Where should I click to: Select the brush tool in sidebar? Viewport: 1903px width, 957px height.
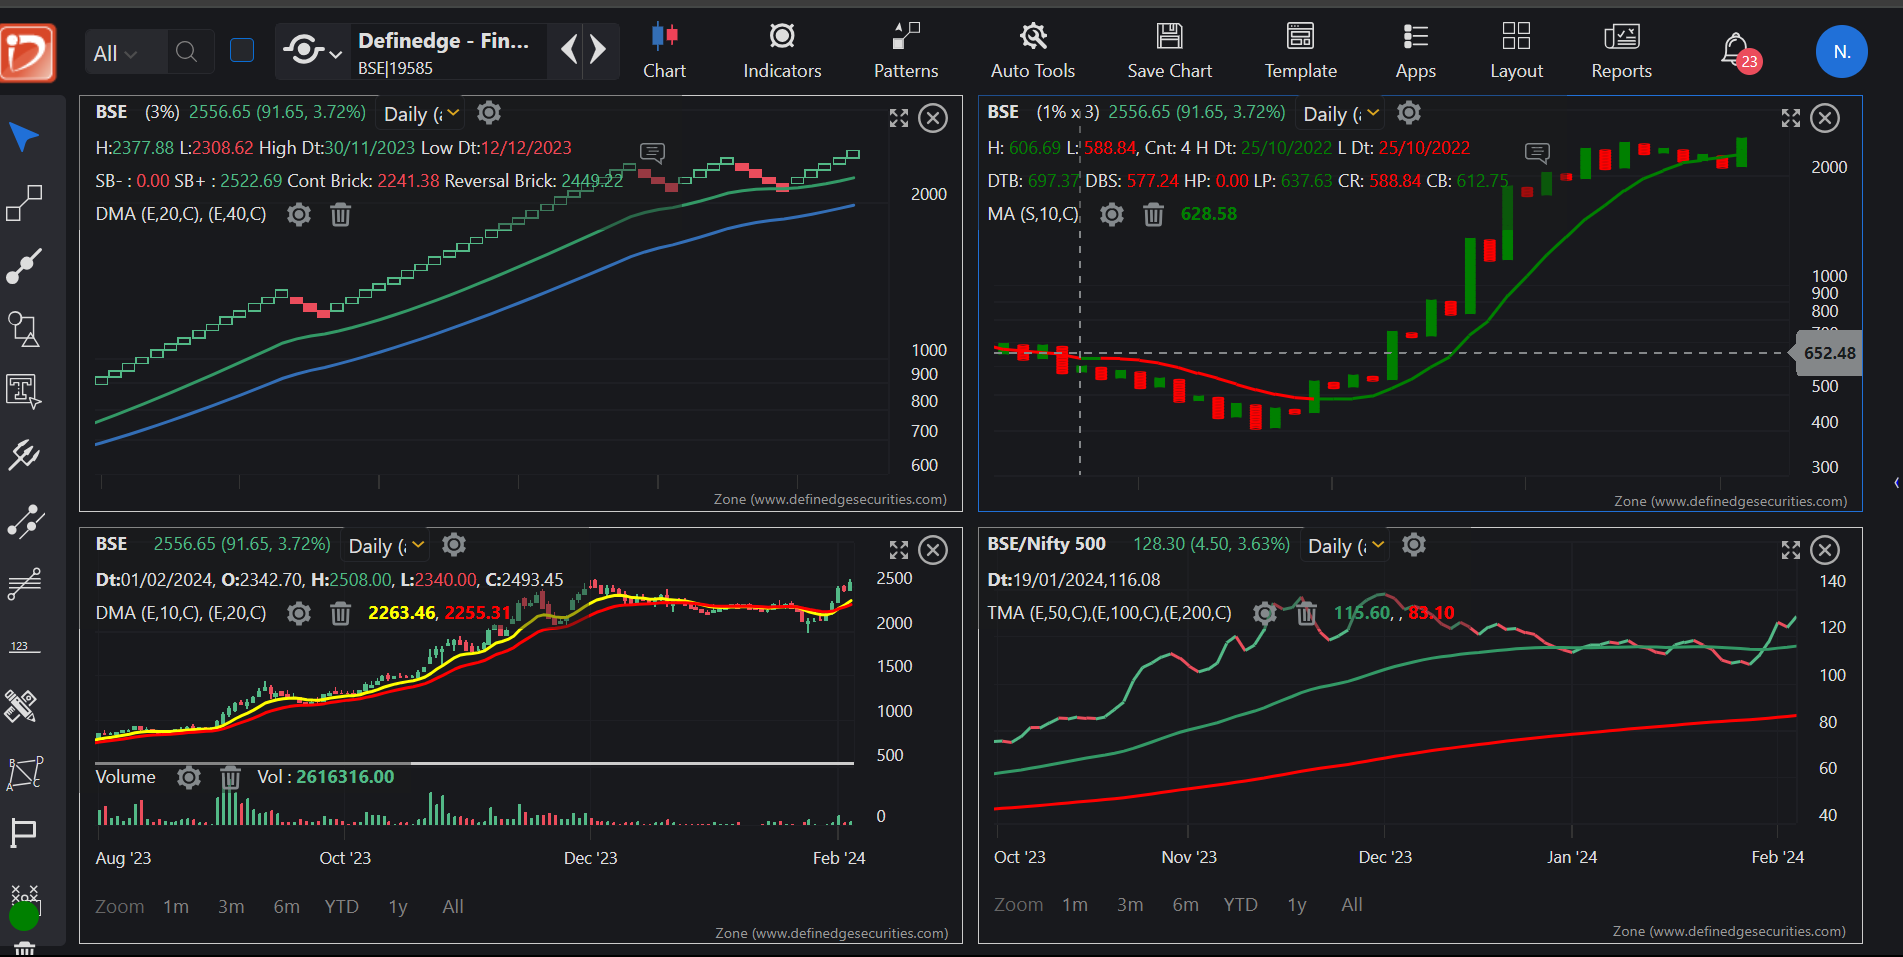[24, 266]
